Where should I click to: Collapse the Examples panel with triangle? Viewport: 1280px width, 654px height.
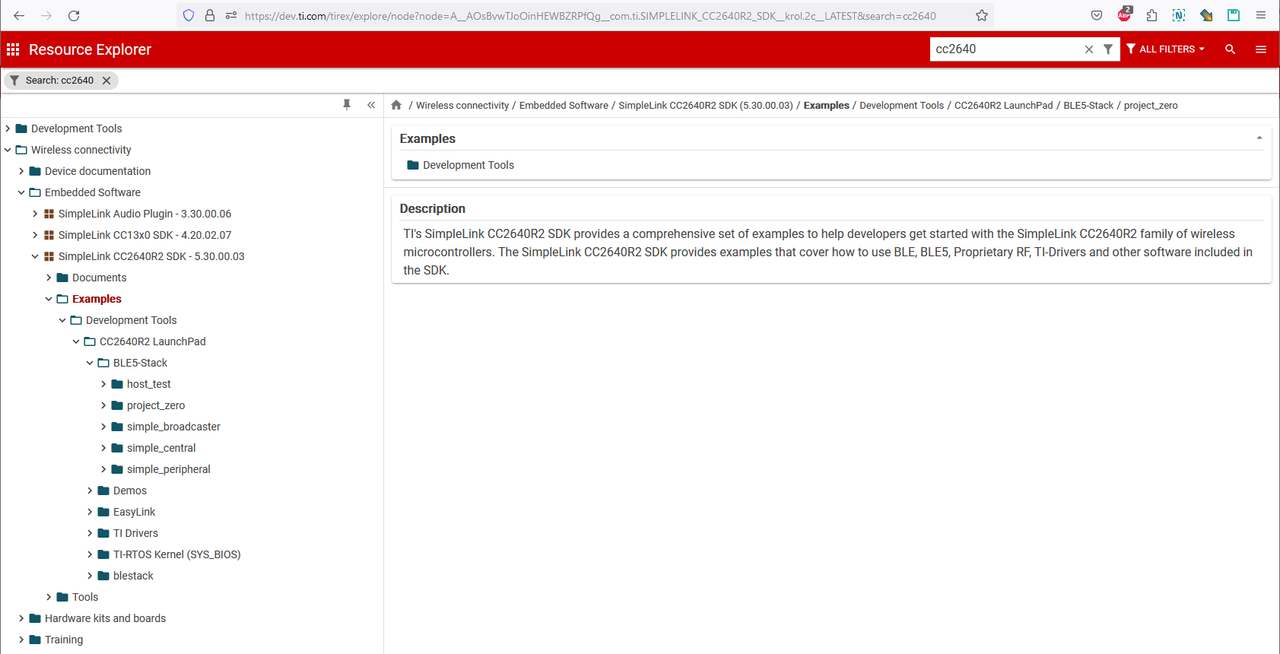click(1259, 138)
